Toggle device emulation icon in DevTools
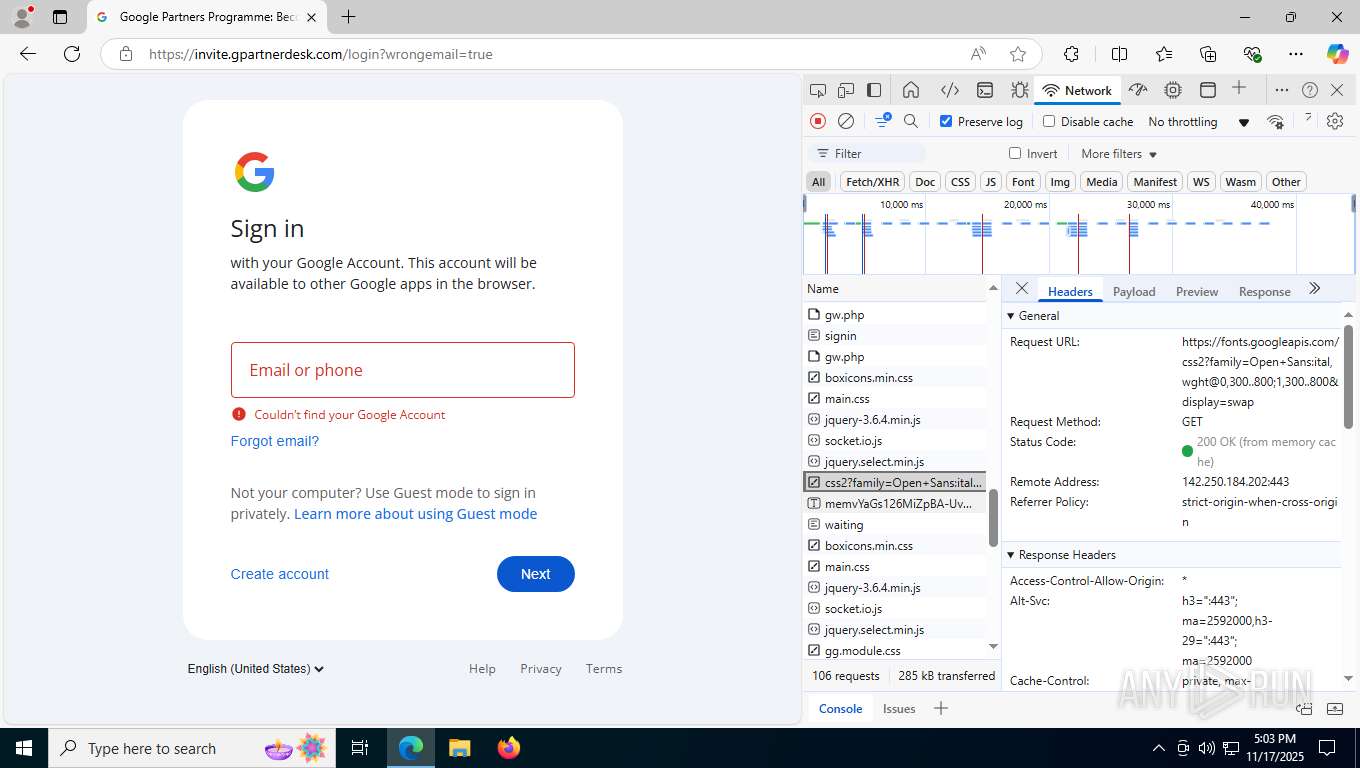Image resolution: width=1360 pixels, height=768 pixels. pos(846,90)
